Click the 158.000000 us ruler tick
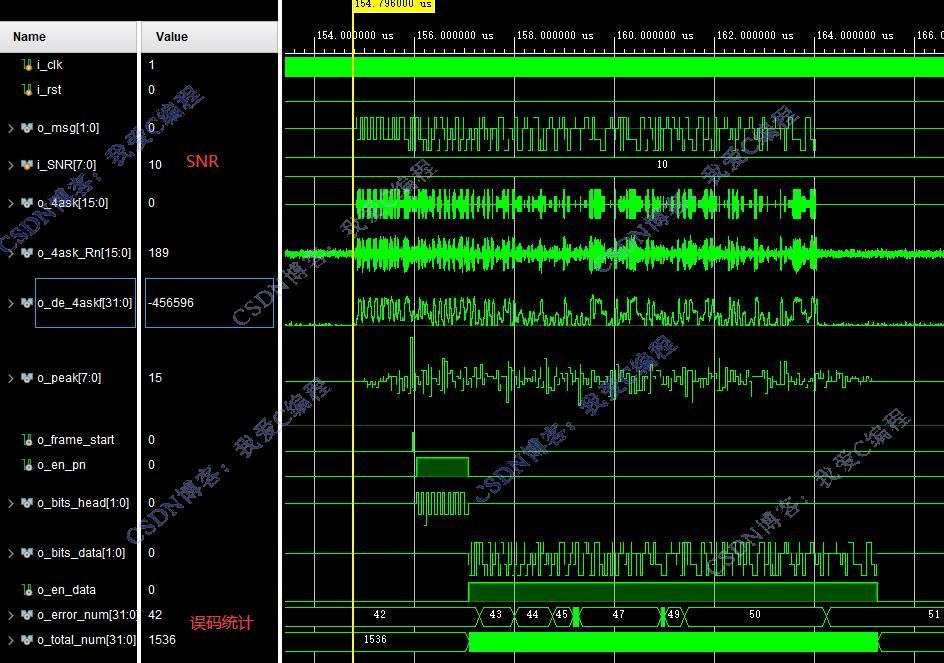Screen dimensions: 944x663 (555, 35)
